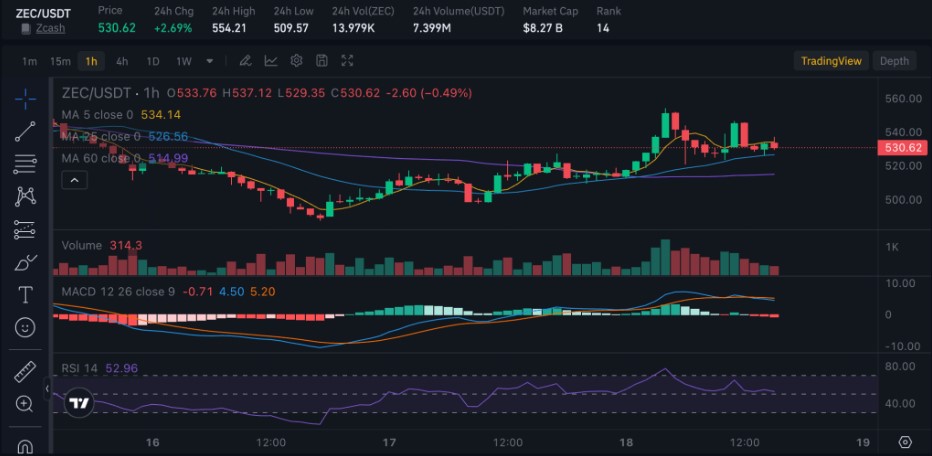Select the 1h timeframe
Image resolution: width=932 pixels, height=456 pixels.
coord(91,61)
